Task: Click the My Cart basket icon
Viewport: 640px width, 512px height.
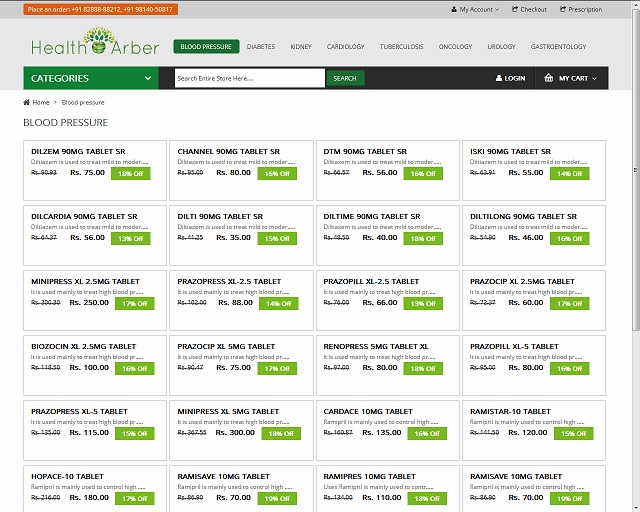Action: coord(549,78)
